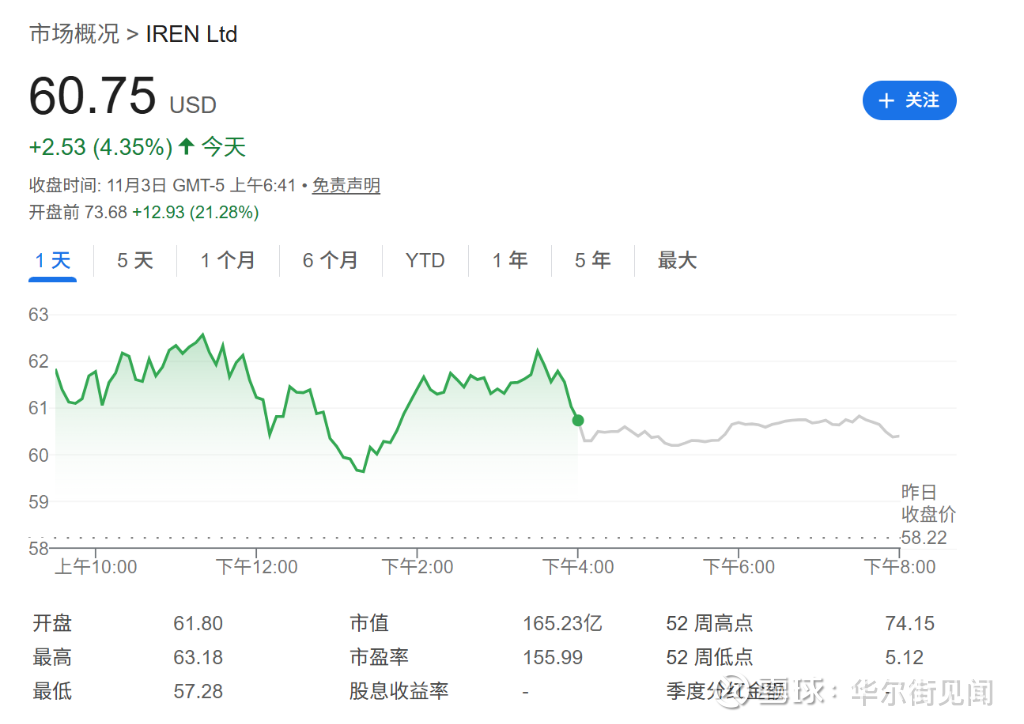1024x724 pixels.
Task: Click the 下午8:00 axis label
Action: (x=900, y=567)
